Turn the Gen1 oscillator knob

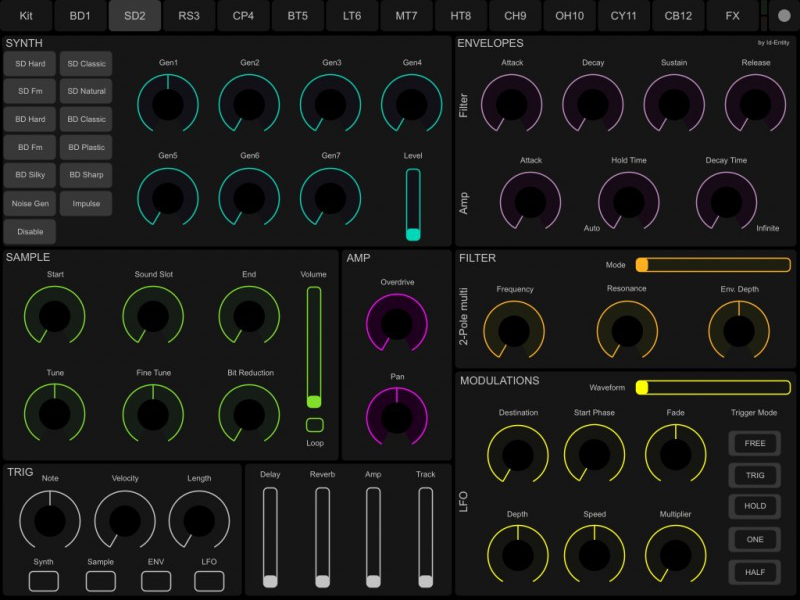click(168, 103)
